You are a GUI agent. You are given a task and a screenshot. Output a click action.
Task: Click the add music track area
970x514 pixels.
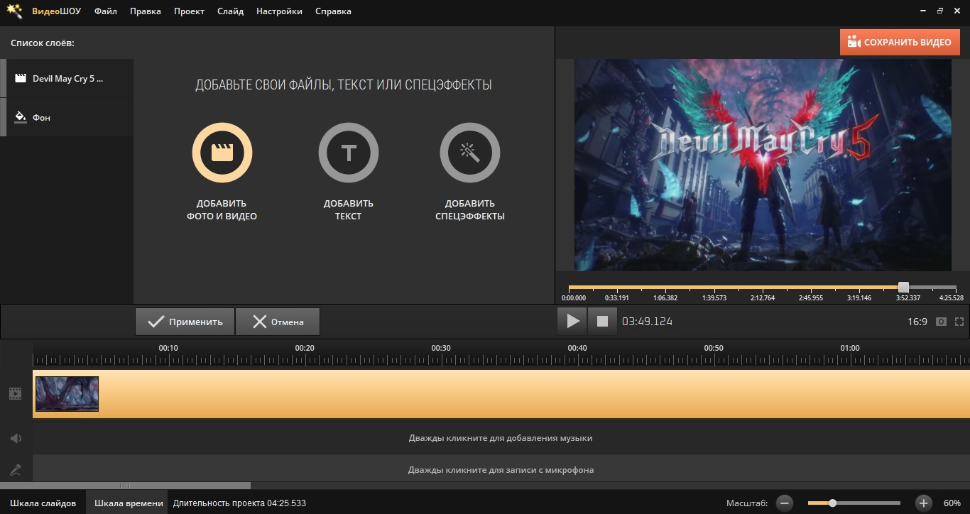pyautogui.click(x=500, y=438)
